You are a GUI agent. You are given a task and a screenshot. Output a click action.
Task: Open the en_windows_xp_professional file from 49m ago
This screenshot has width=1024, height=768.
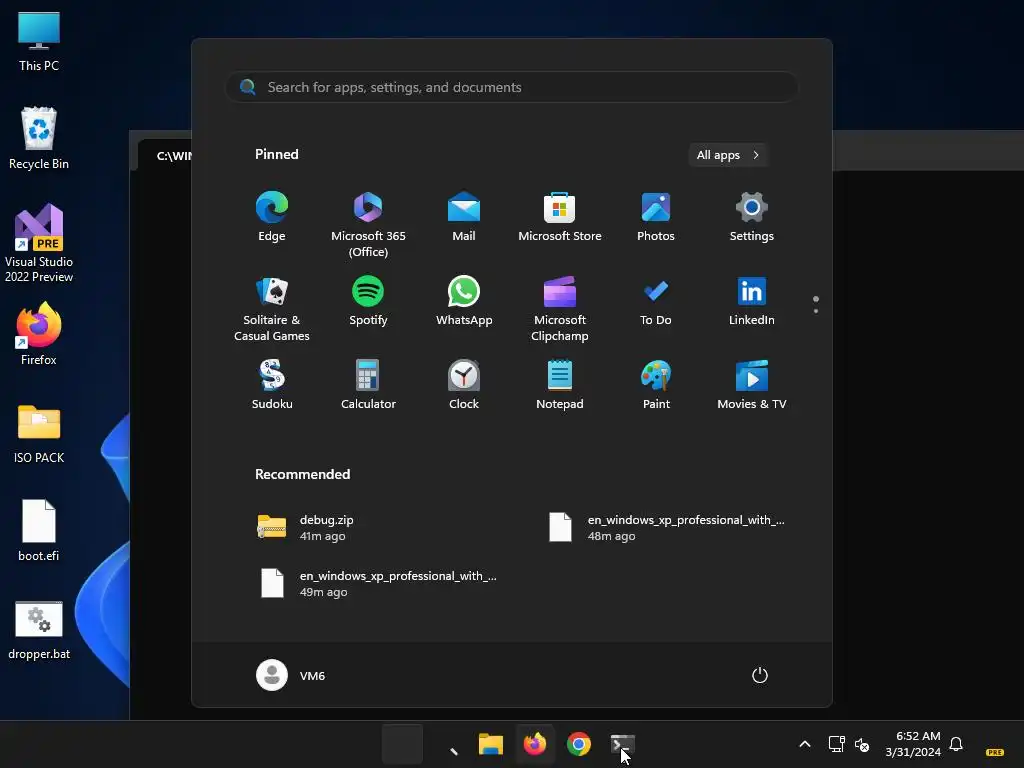coord(379,583)
